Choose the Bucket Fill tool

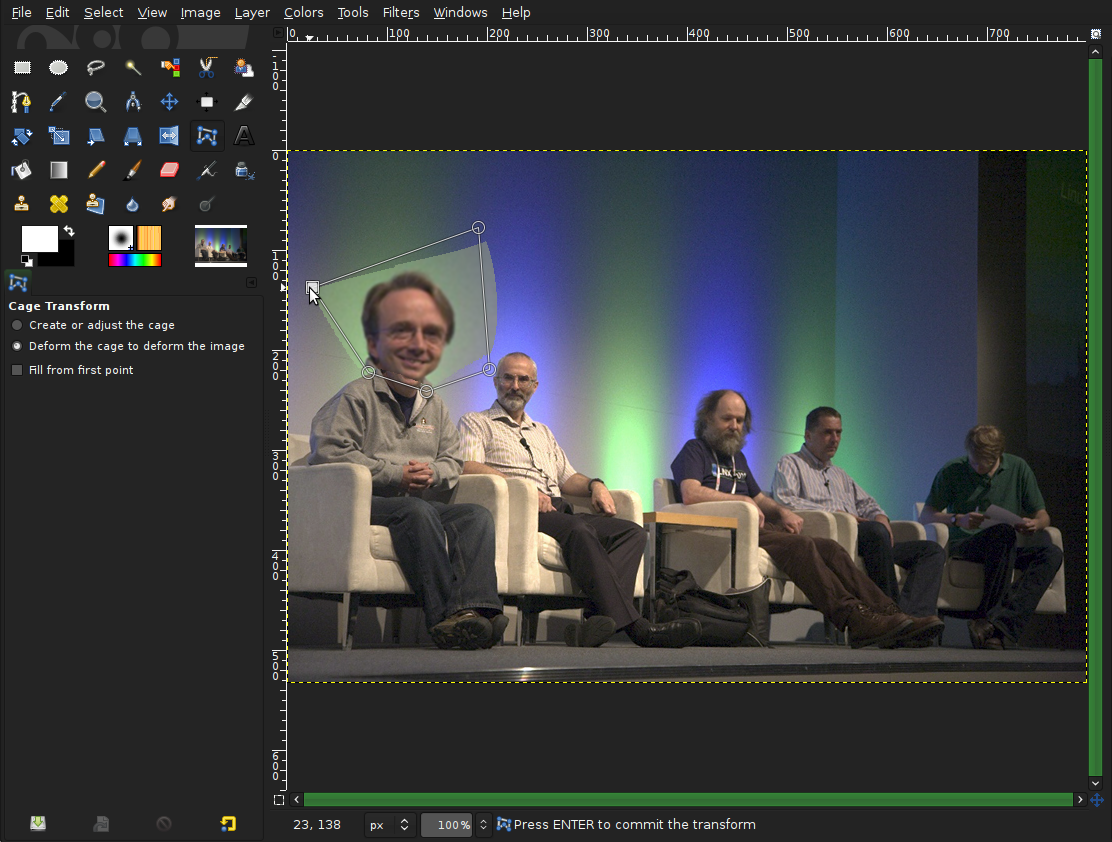point(22,170)
